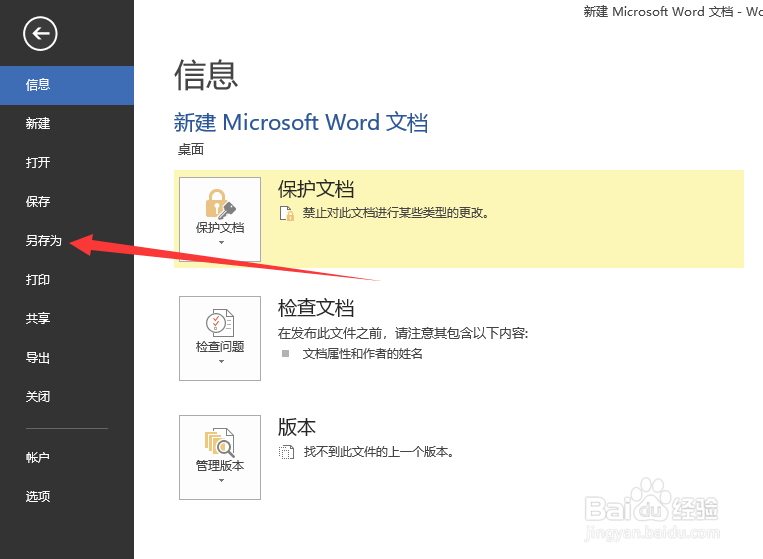Image resolution: width=763 pixels, height=559 pixels.
Task: Open the 帐户 page
Action: 67,457
